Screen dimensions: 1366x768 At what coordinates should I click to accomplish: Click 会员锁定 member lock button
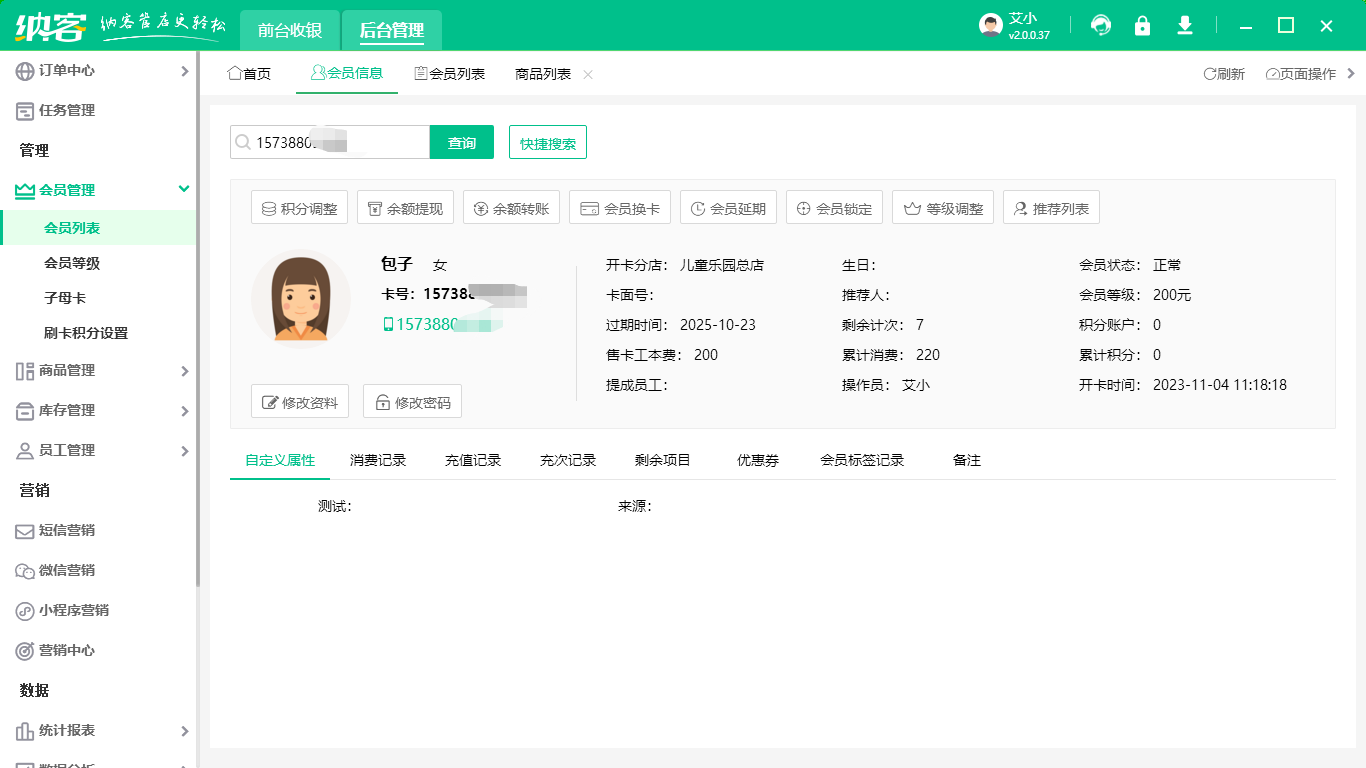(834, 208)
